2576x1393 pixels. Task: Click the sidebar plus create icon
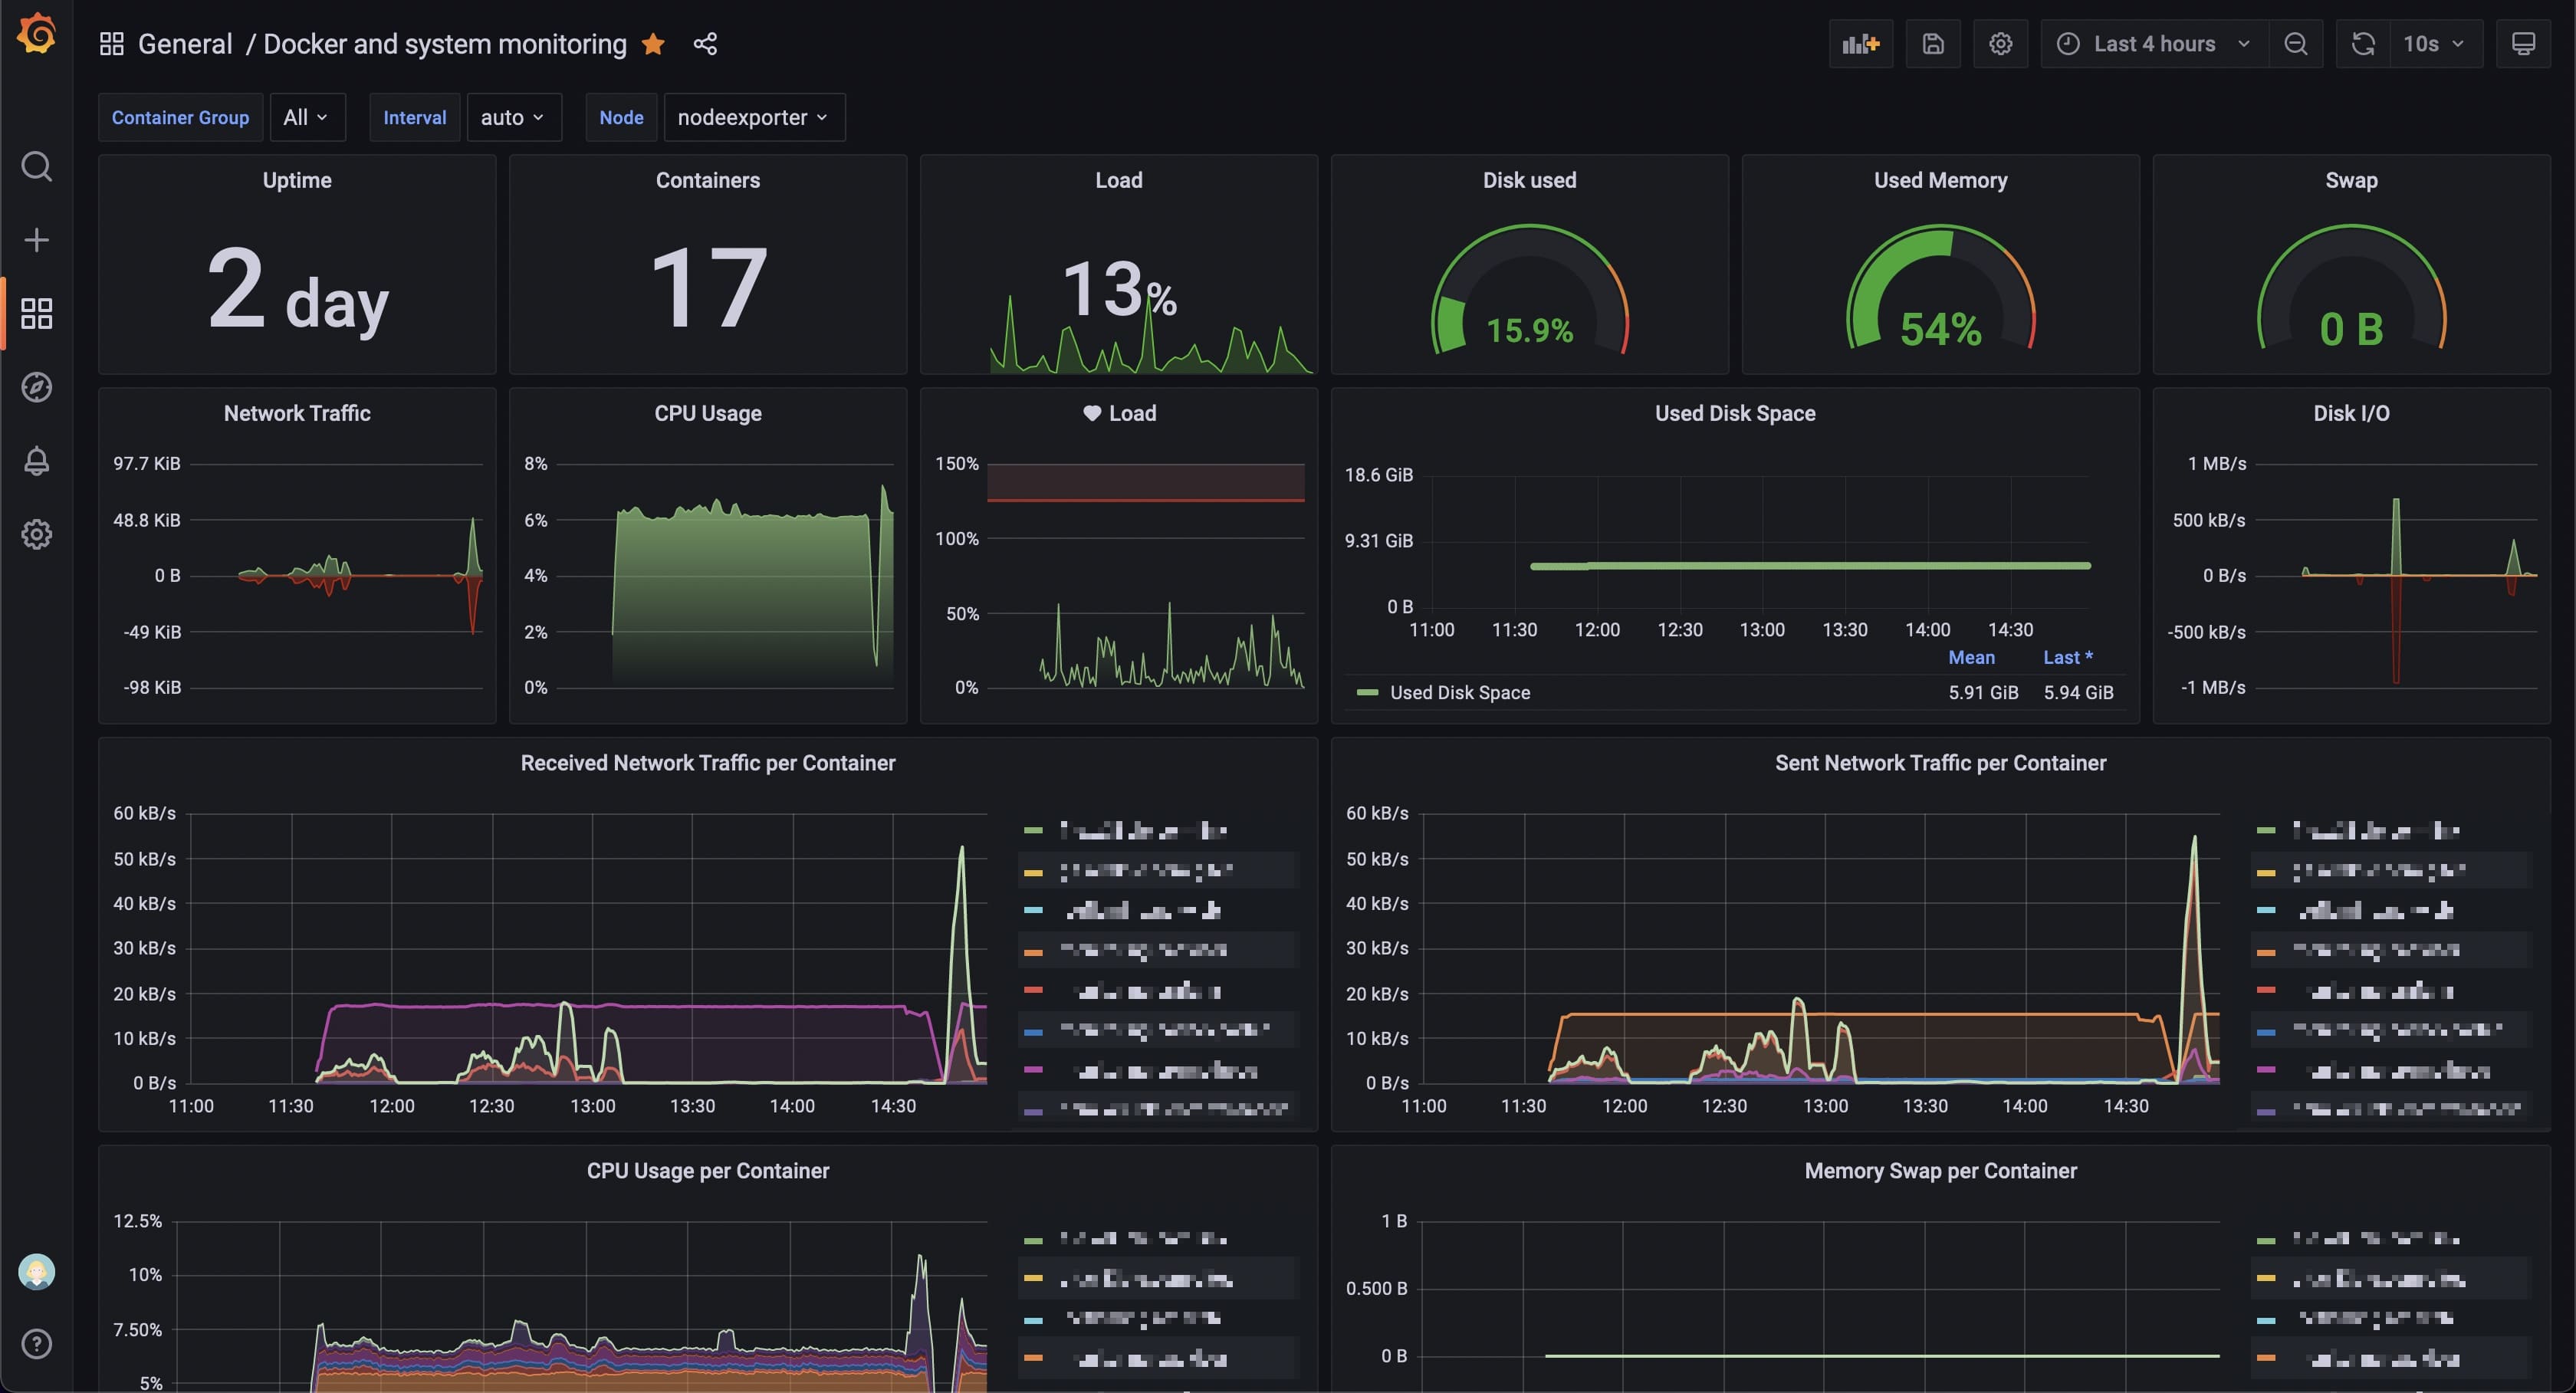click(37, 240)
